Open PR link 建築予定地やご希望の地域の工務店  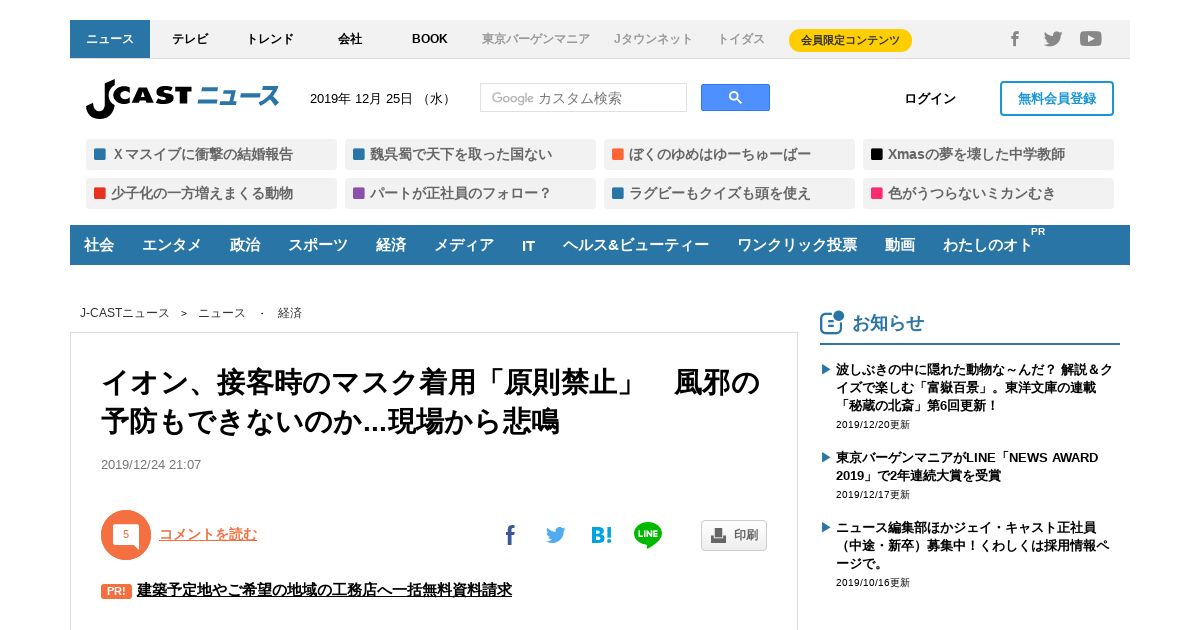coord(324,590)
